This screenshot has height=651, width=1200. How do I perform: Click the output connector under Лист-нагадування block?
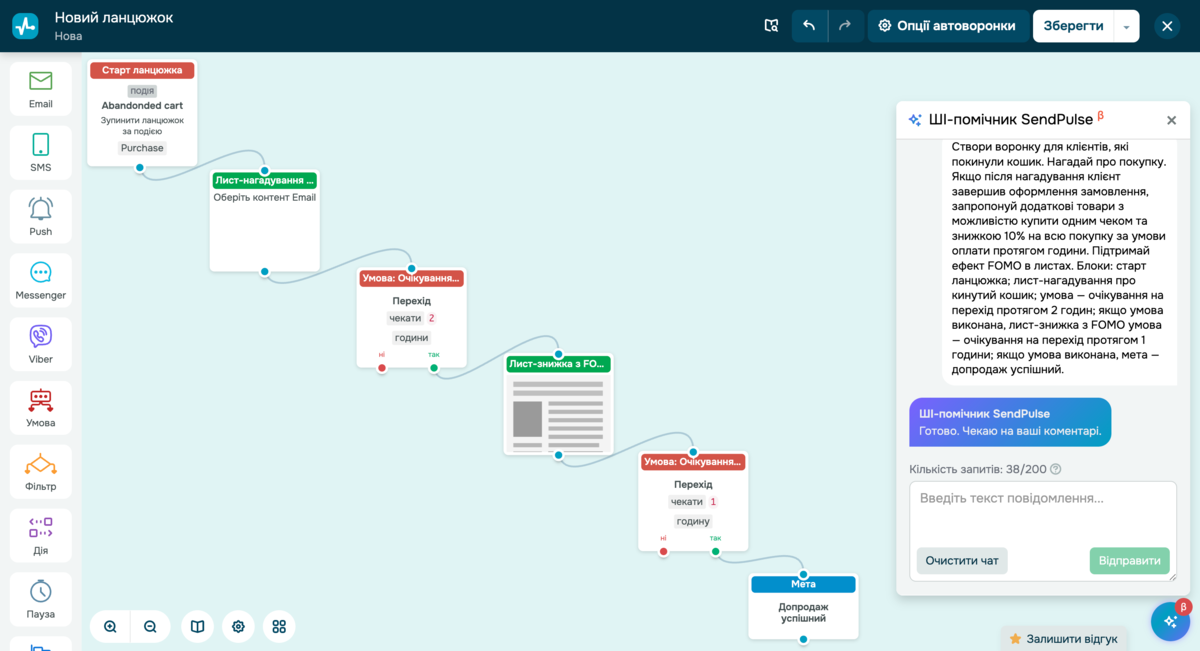265,271
